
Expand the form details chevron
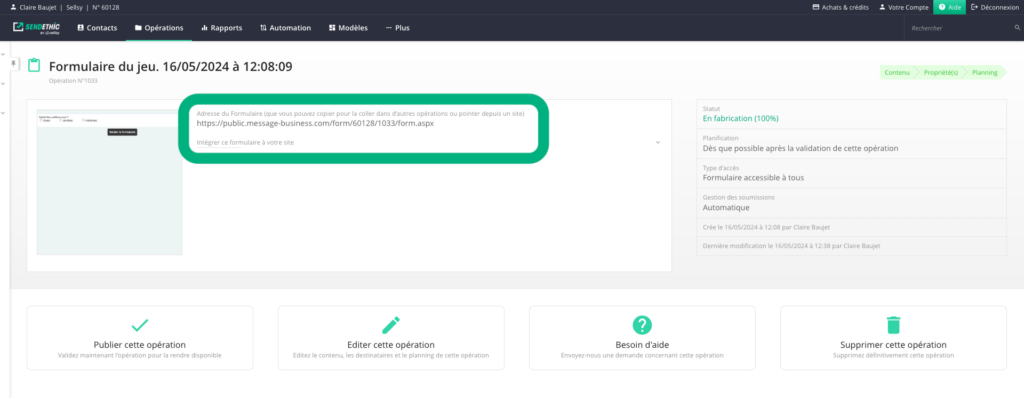point(658,142)
